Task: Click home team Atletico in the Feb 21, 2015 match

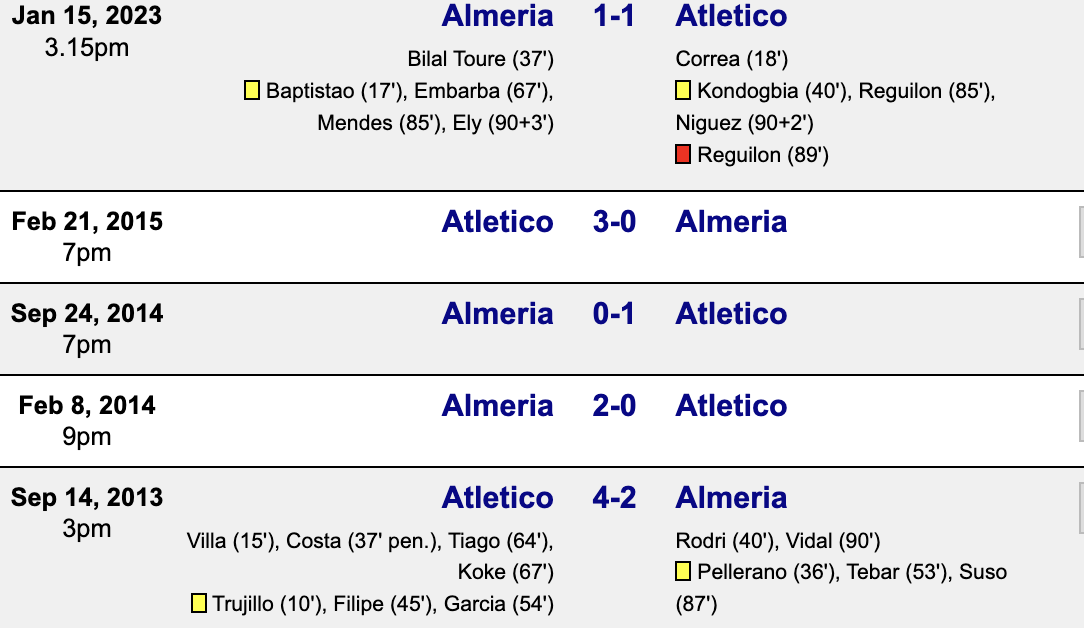Action: point(497,222)
